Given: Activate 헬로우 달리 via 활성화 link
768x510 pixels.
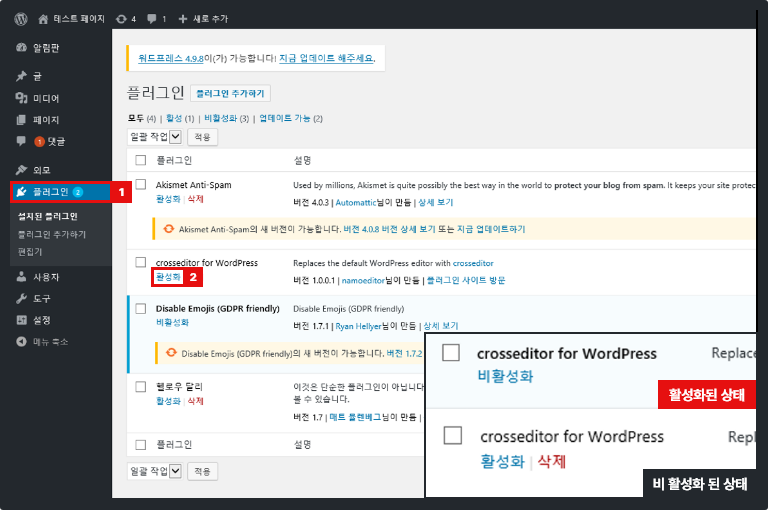Looking at the screenshot, I should (x=168, y=401).
